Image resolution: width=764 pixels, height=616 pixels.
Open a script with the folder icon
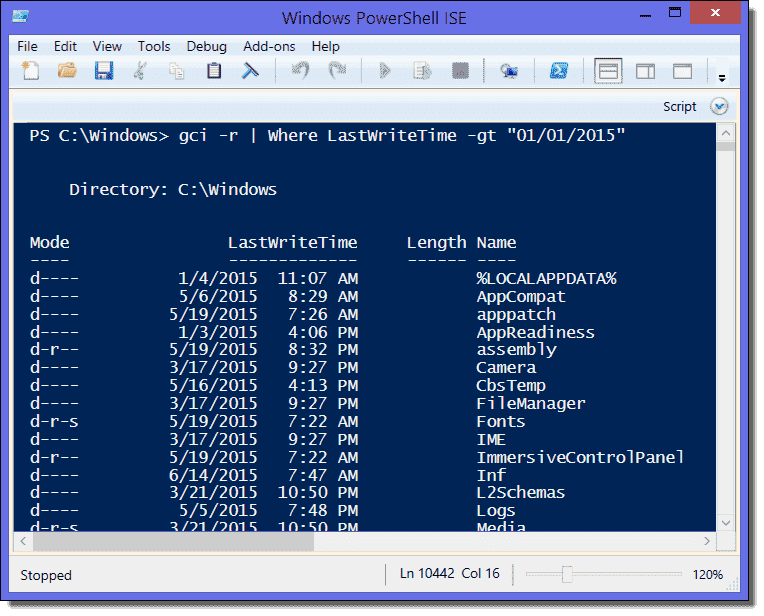67,71
